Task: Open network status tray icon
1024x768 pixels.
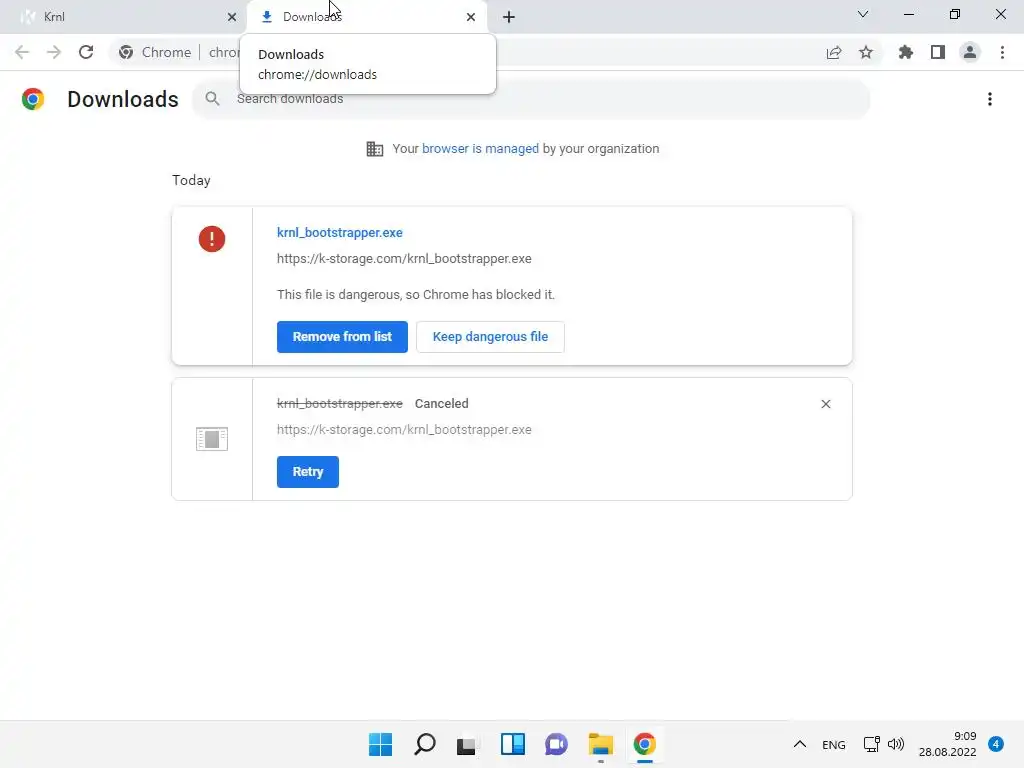Action: pyautogui.click(x=871, y=744)
